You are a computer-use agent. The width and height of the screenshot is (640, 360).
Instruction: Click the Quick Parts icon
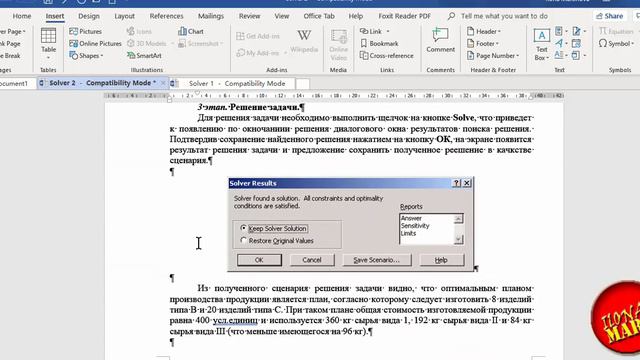coord(559,31)
